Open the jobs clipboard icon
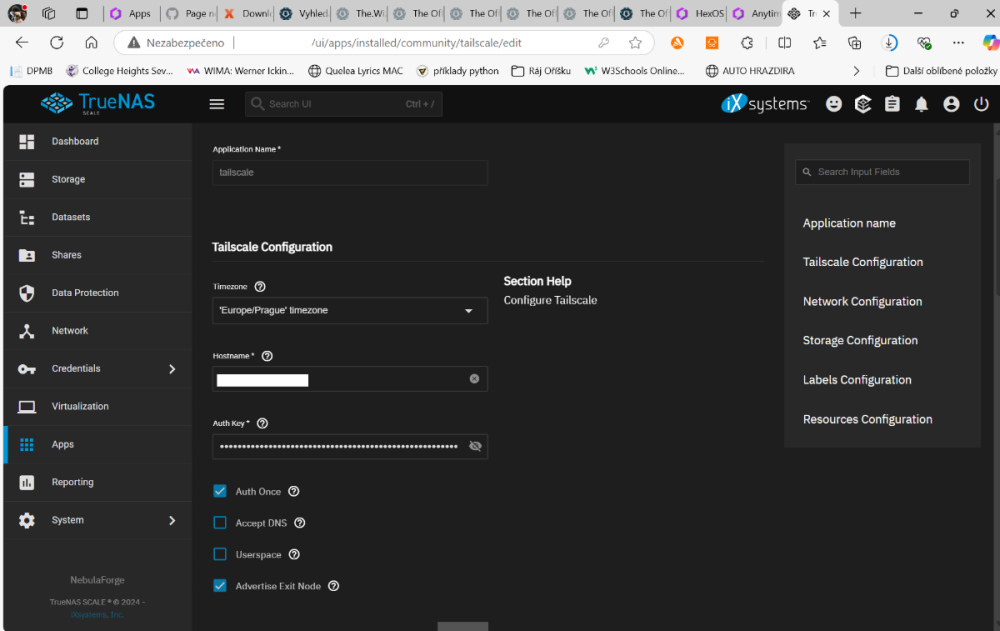This screenshot has width=1000, height=631. point(892,104)
